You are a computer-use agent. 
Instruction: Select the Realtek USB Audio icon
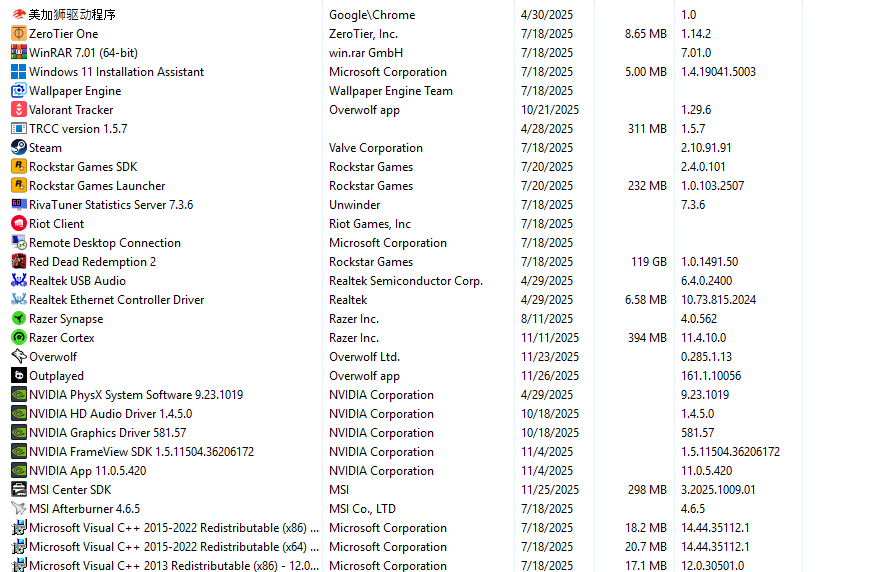(19, 281)
